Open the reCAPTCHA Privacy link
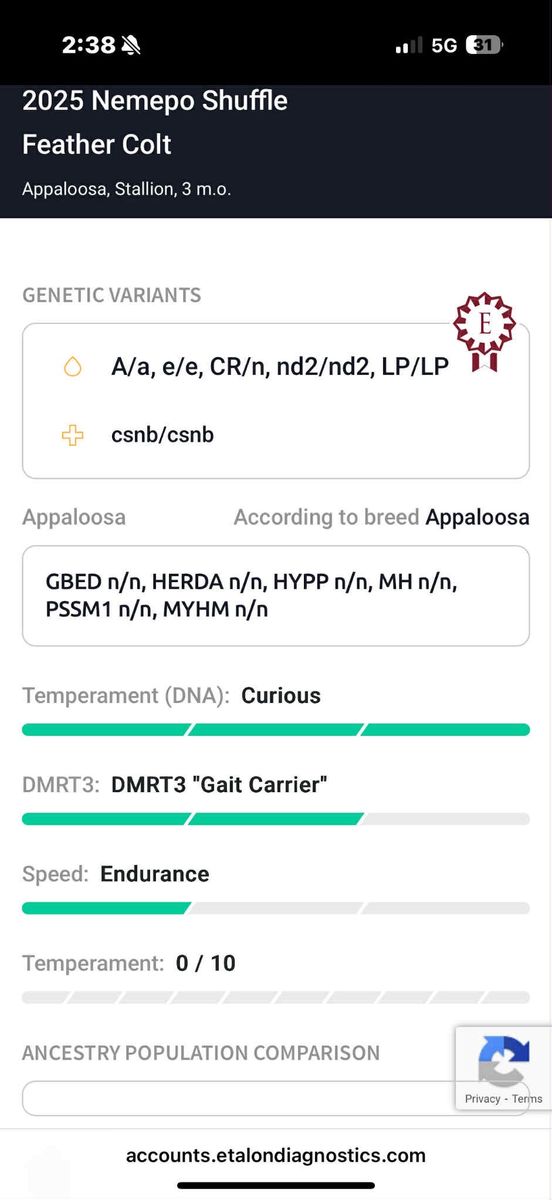Viewport: 552px width, 1200px height. pyautogui.click(x=482, y=1098)
